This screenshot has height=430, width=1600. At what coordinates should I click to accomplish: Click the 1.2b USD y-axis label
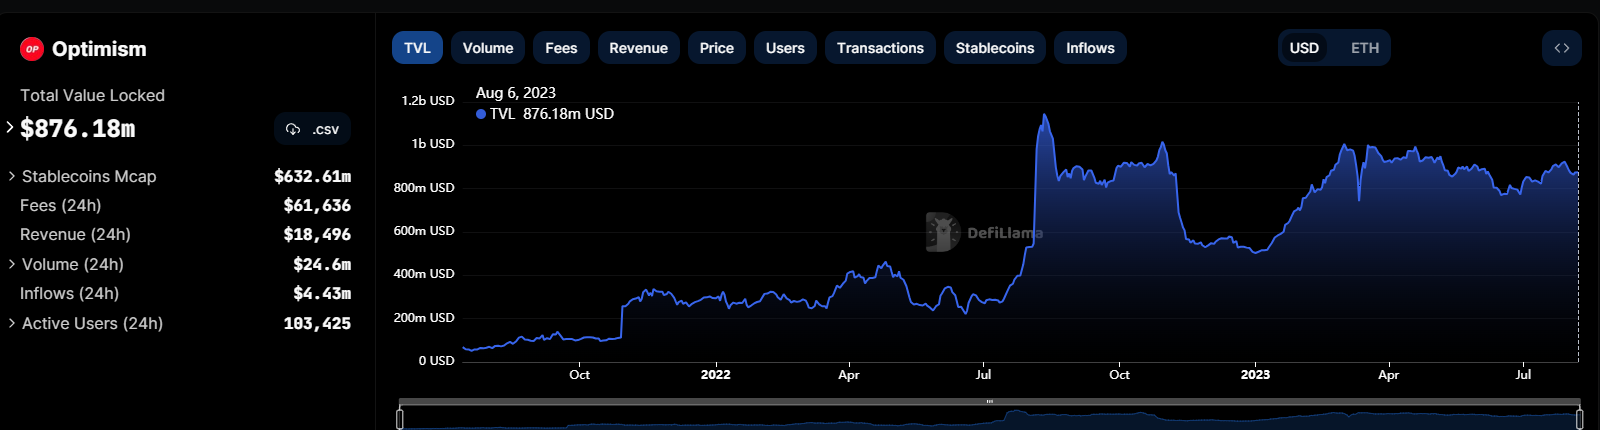point(428,100)
